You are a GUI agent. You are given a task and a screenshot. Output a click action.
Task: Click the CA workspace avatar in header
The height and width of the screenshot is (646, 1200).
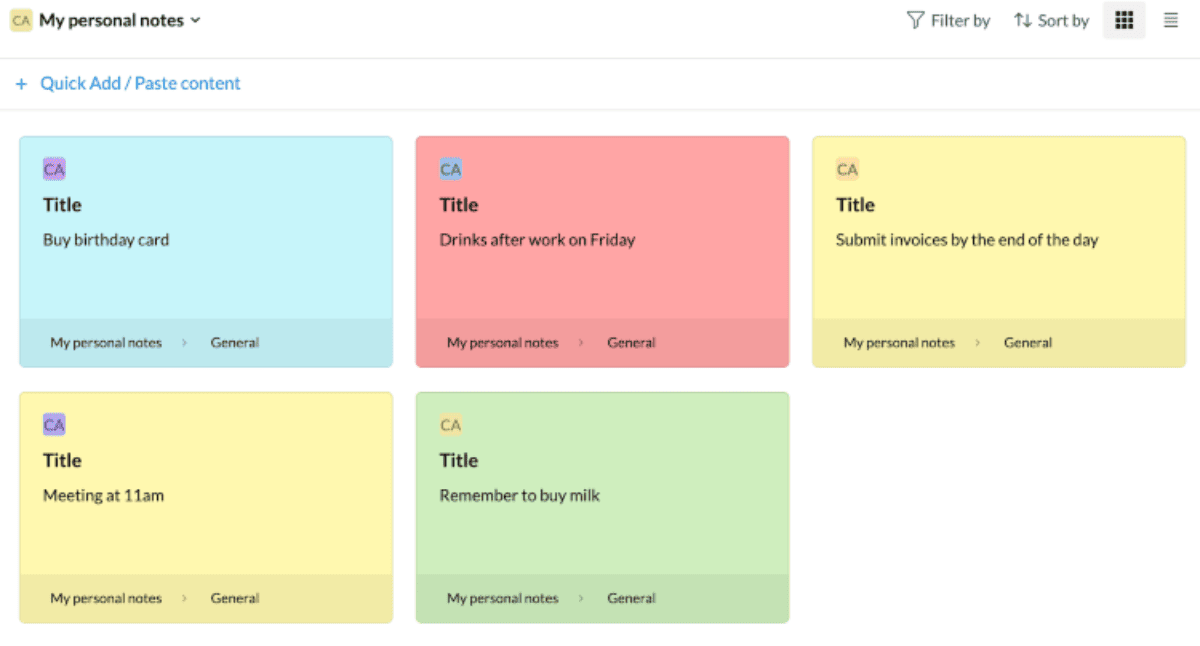coord(21,20)
